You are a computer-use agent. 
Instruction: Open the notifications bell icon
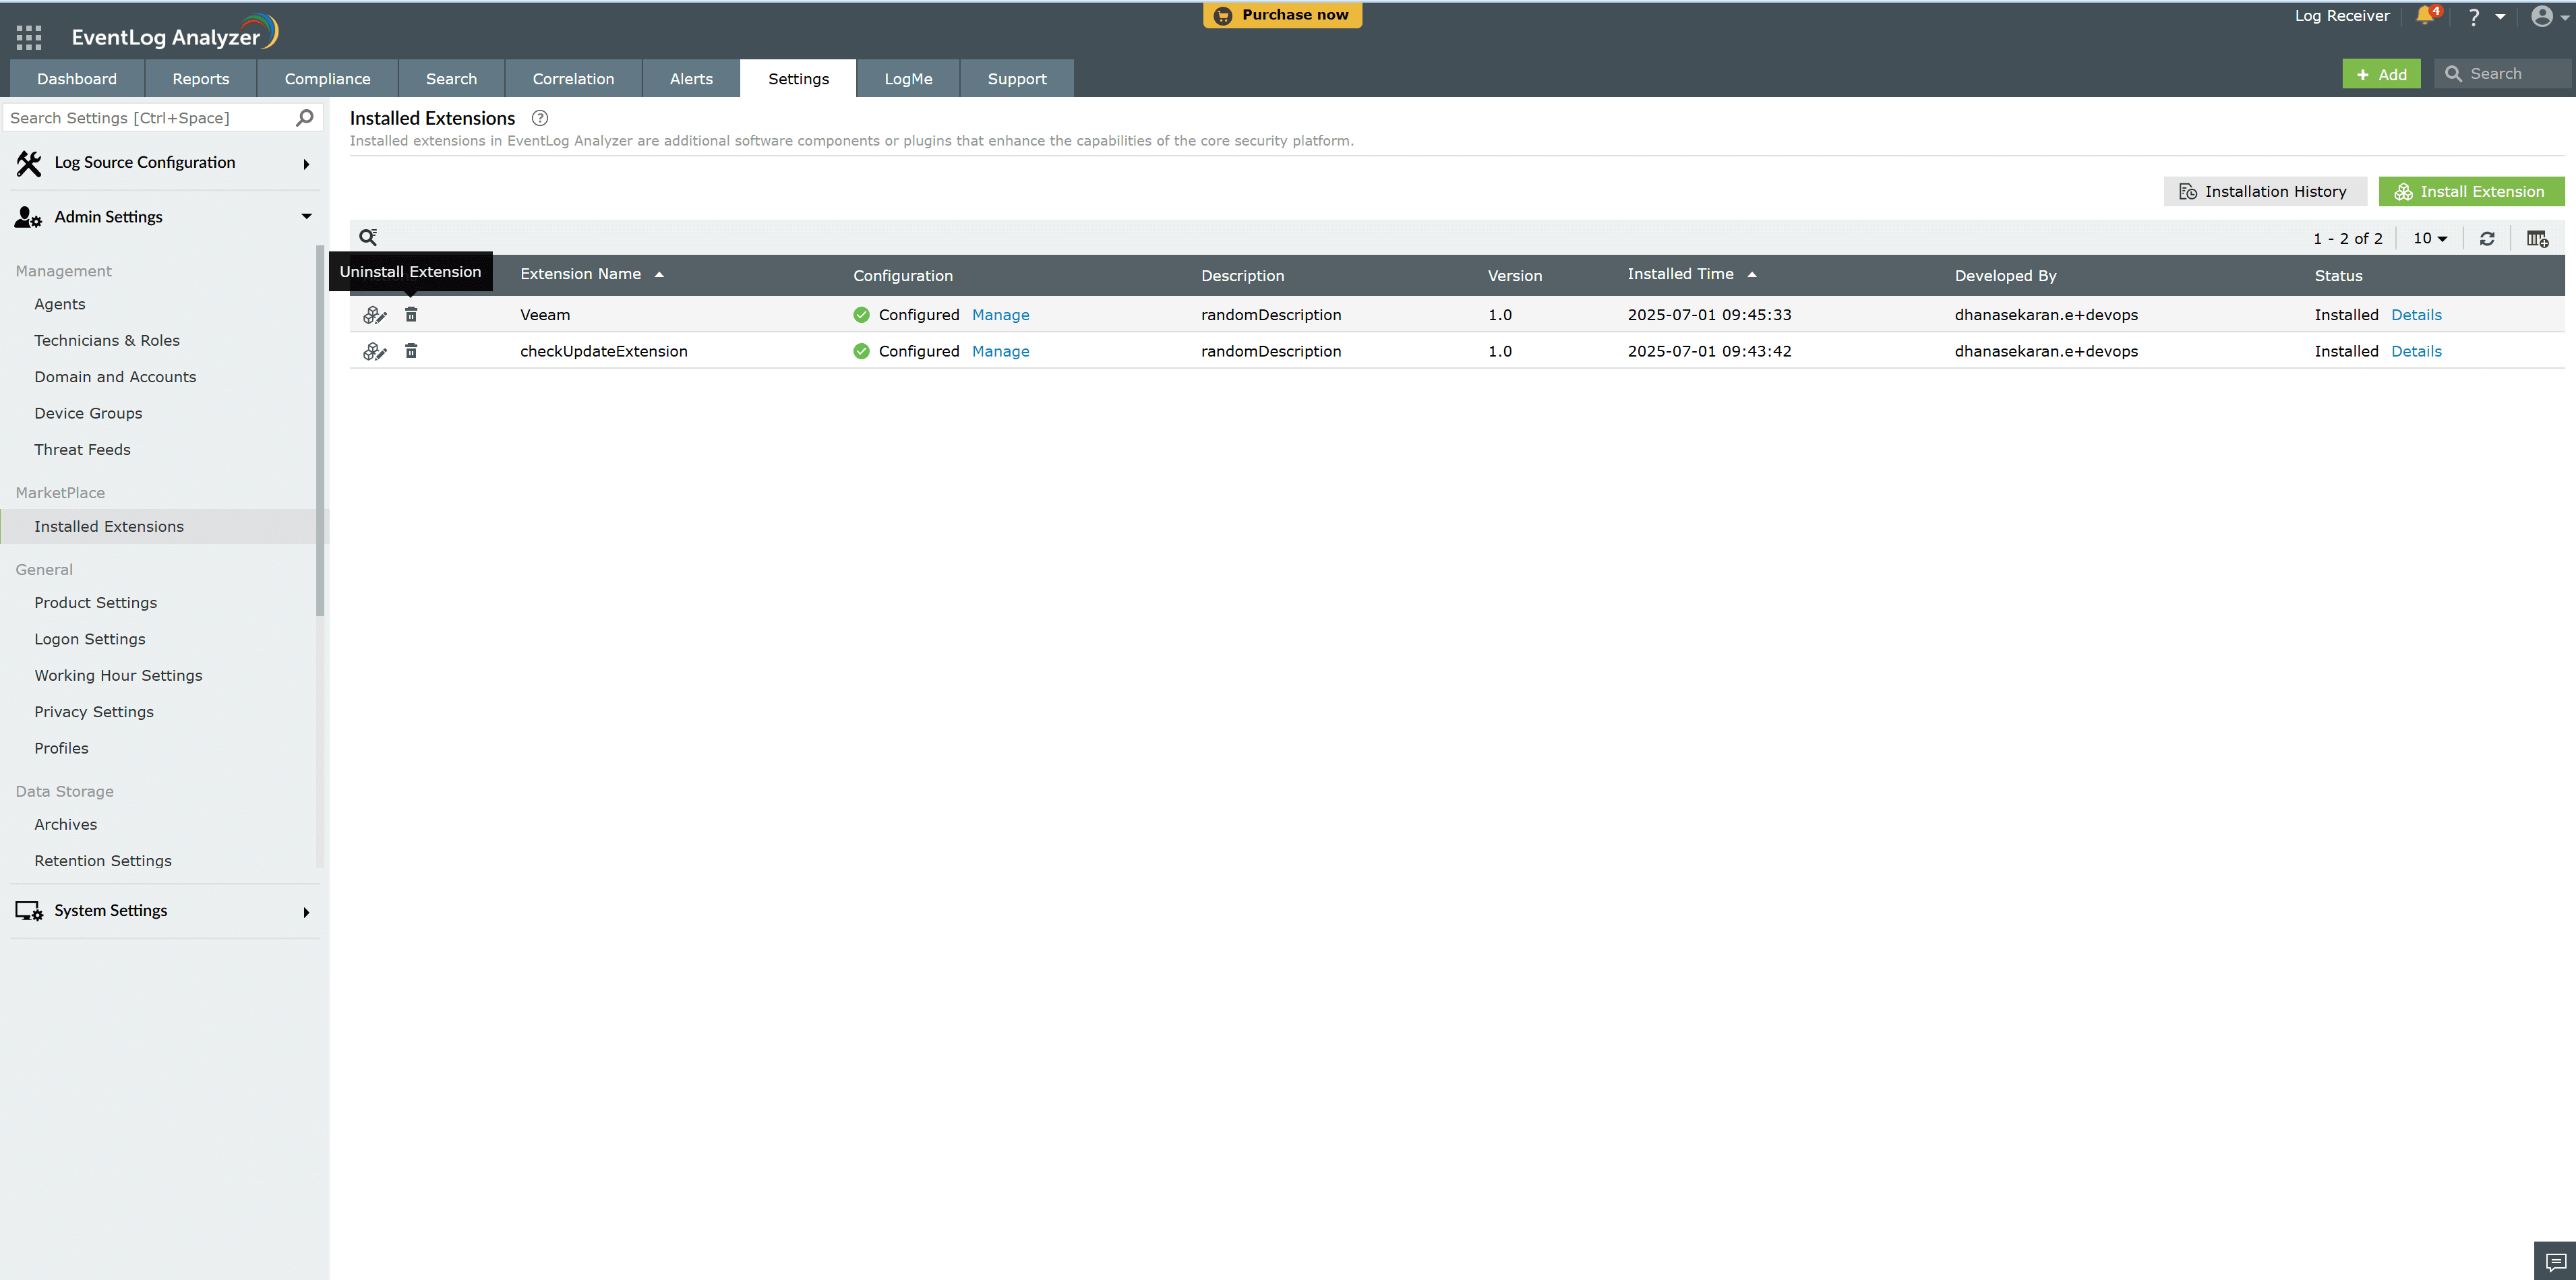(x=2425, y=16)
